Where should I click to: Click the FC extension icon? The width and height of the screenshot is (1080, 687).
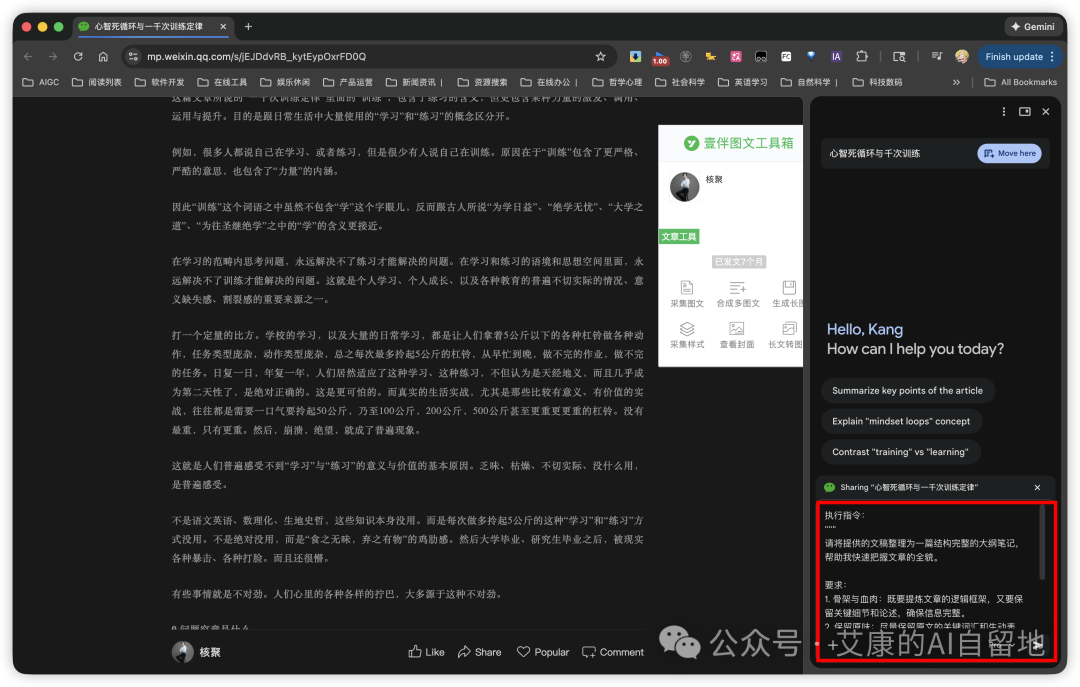pos(786,57)
